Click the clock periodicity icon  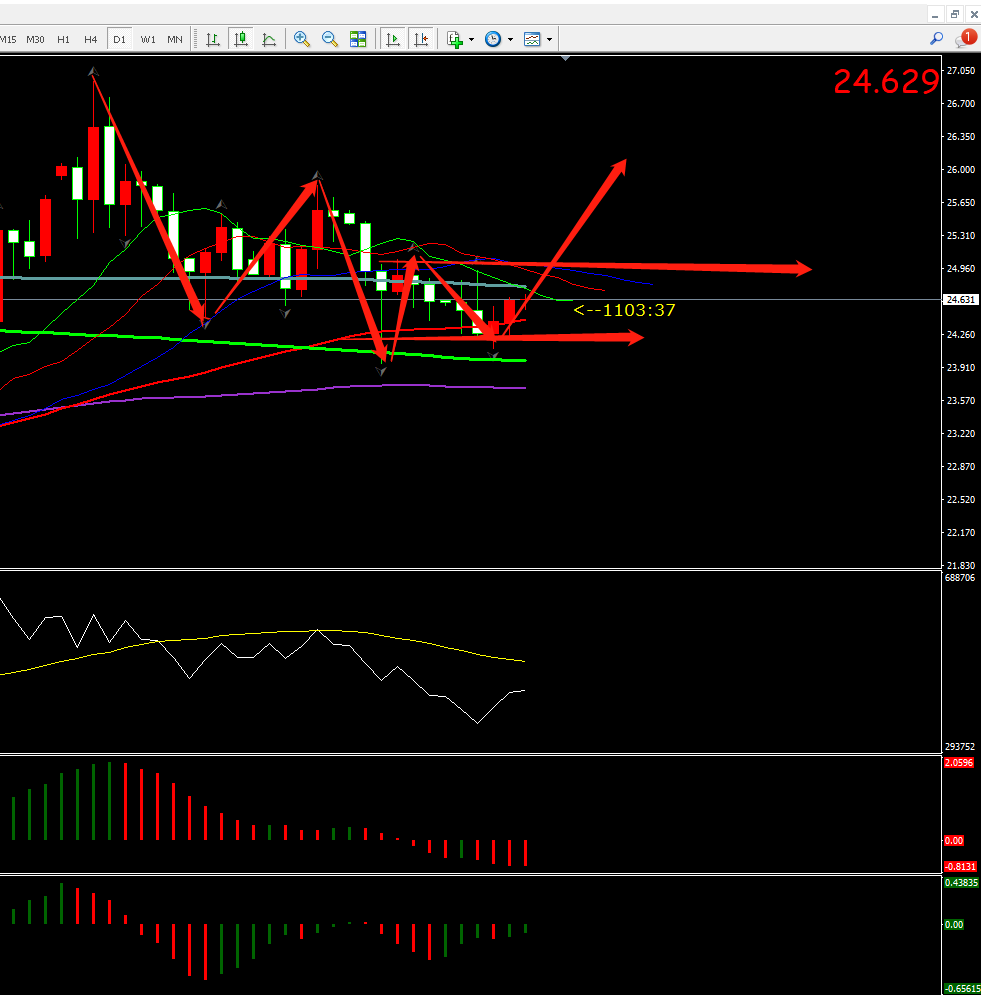[493, 39]
